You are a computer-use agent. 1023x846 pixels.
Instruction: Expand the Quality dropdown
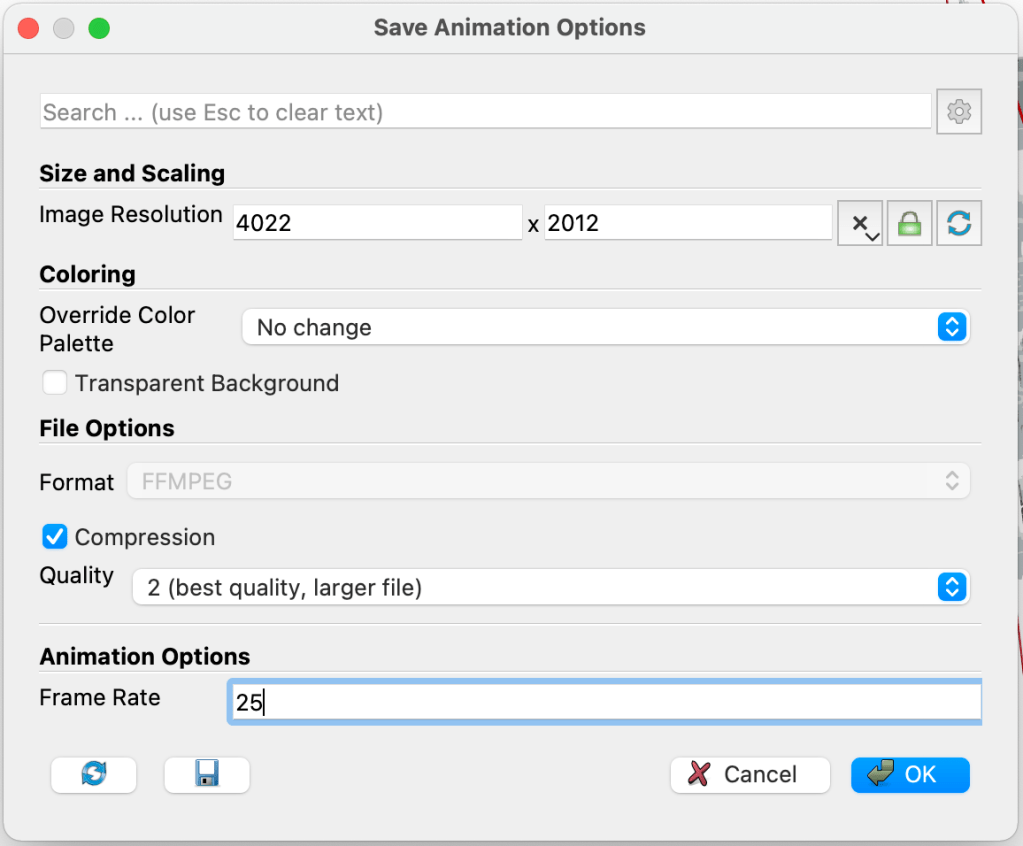pos(550,587)
